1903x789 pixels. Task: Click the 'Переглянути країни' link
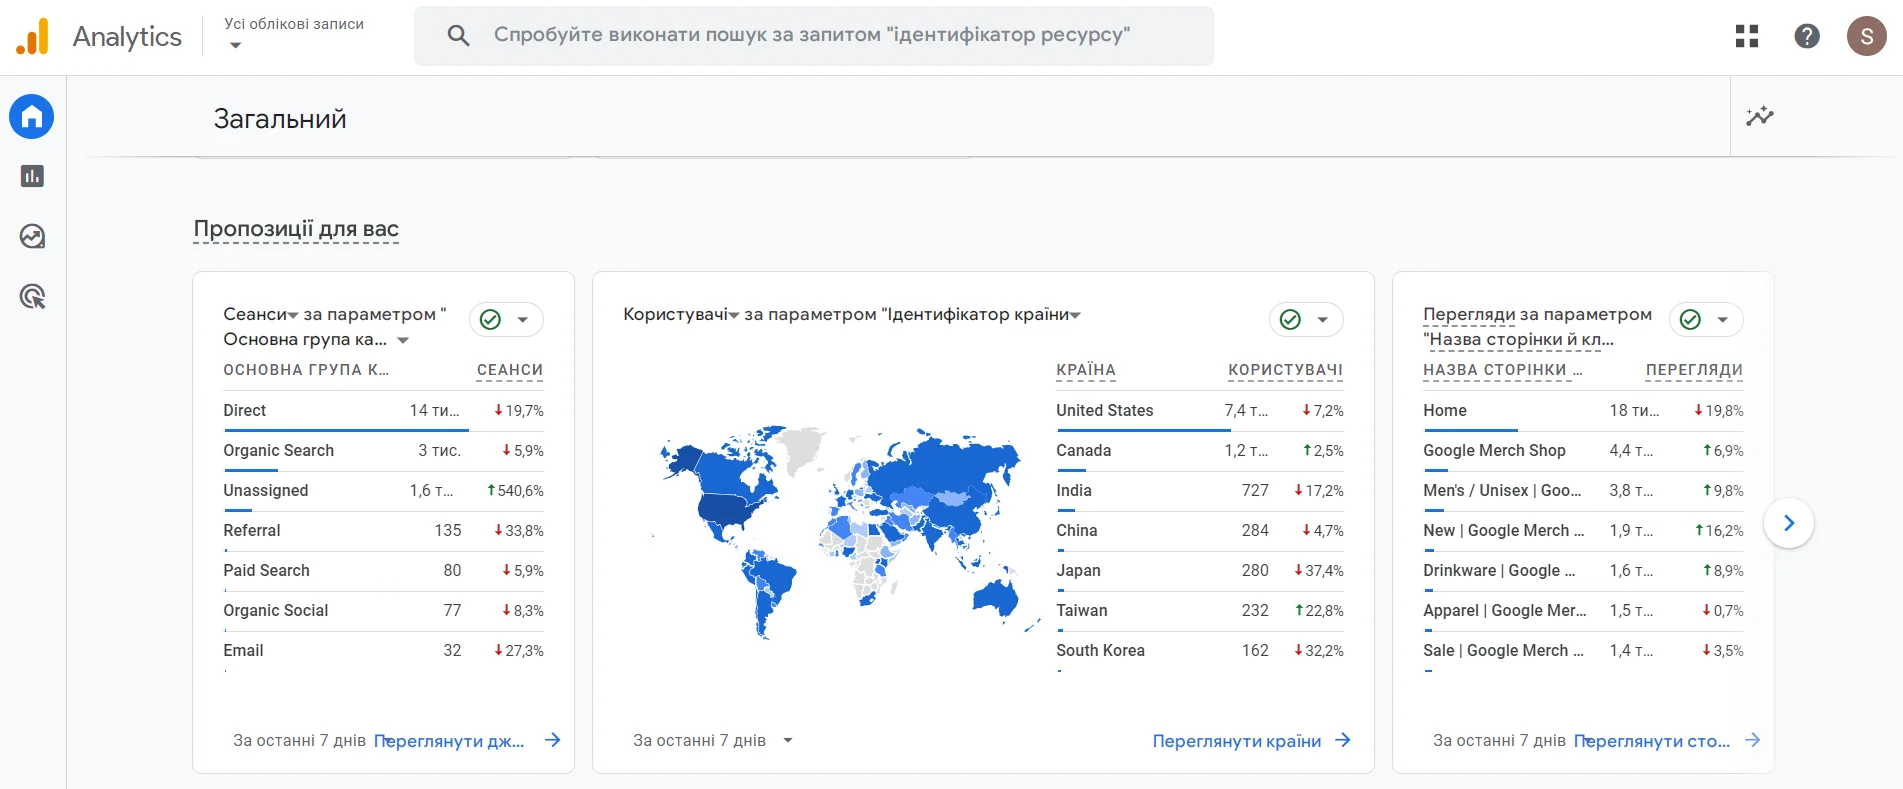[1237, 741]
